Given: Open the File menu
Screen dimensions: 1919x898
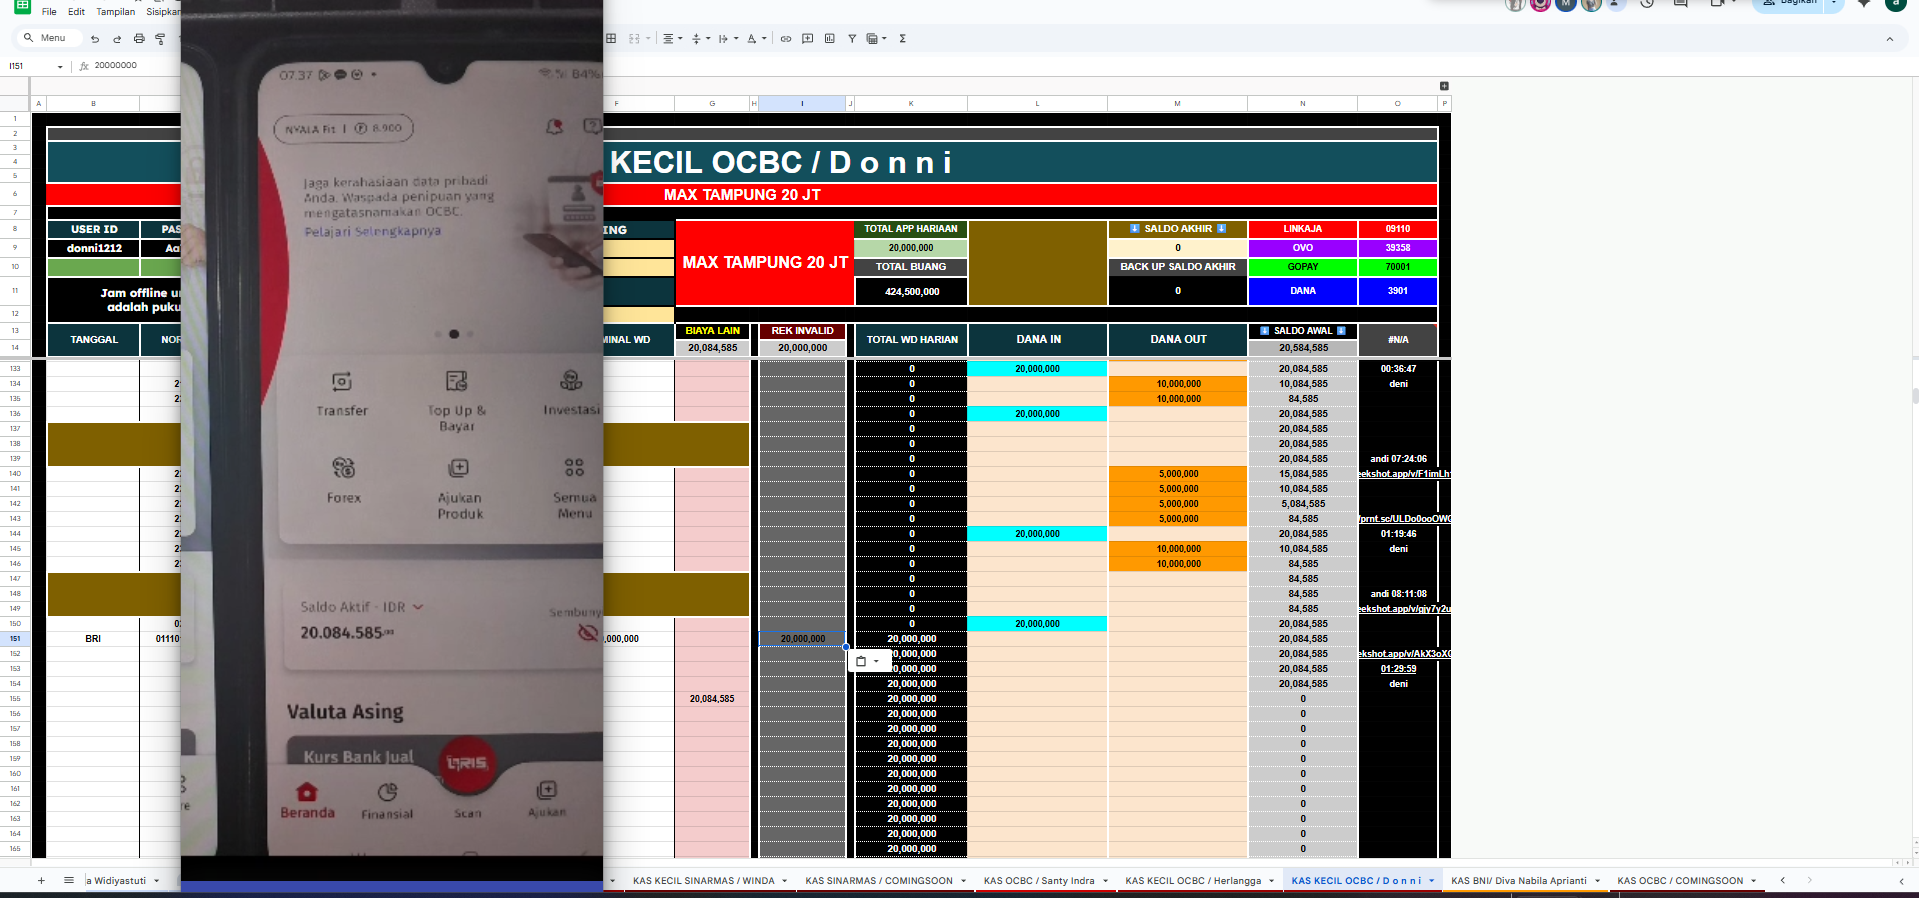Looking at the screenshot, I should click(49, 12).
